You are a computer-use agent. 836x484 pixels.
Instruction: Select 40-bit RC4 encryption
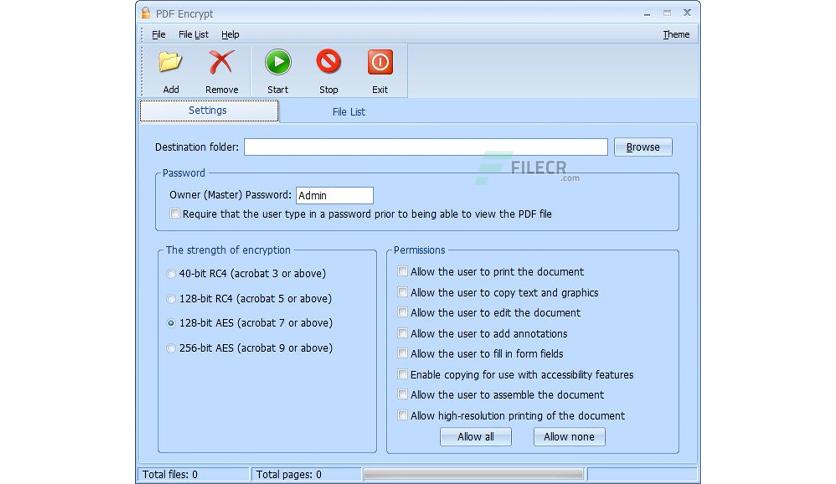[x=171, y=274]
